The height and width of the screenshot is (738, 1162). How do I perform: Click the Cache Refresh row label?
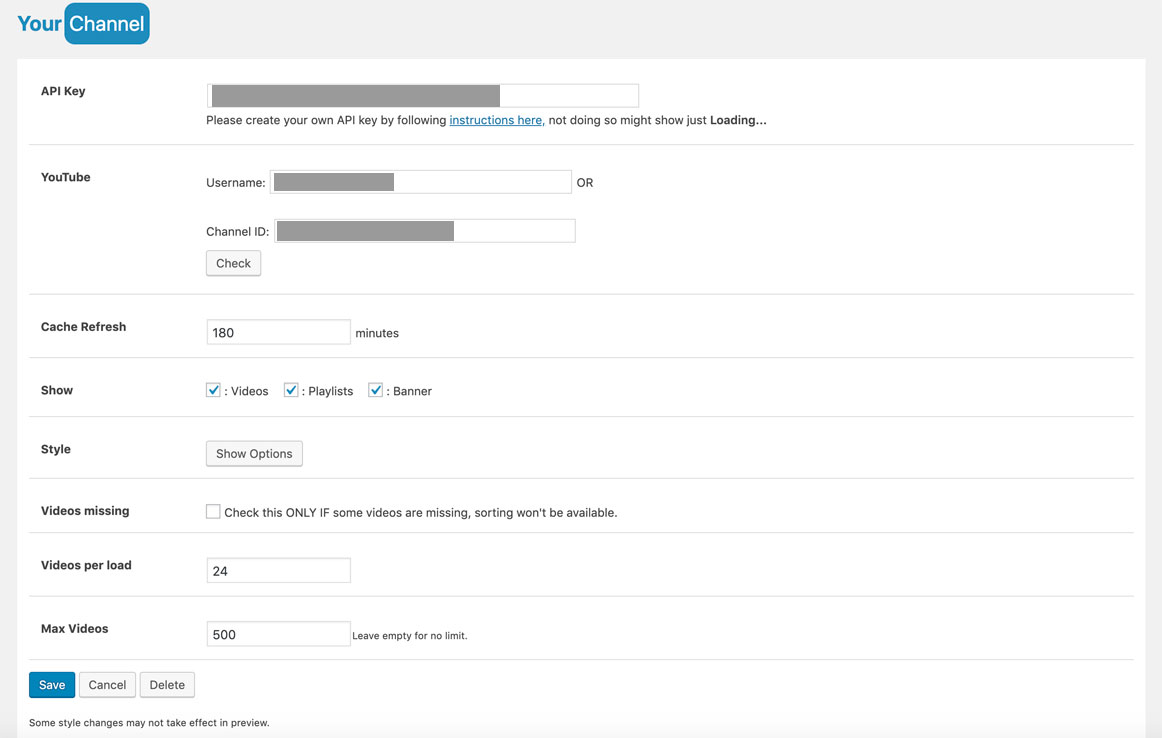[x=83, y=326]
